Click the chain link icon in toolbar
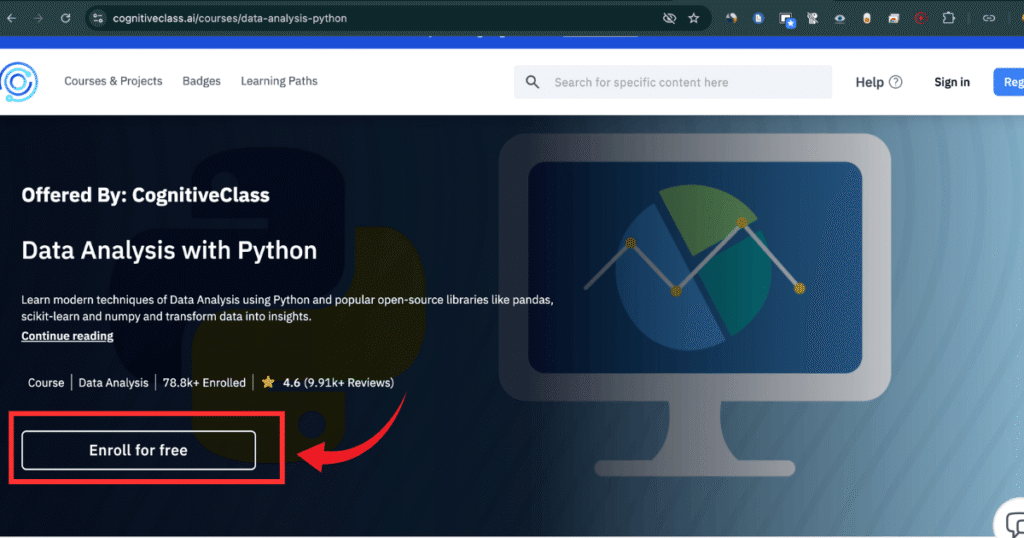The width and height of the screenshot is (1024, 538). click(x=989, y=18)
